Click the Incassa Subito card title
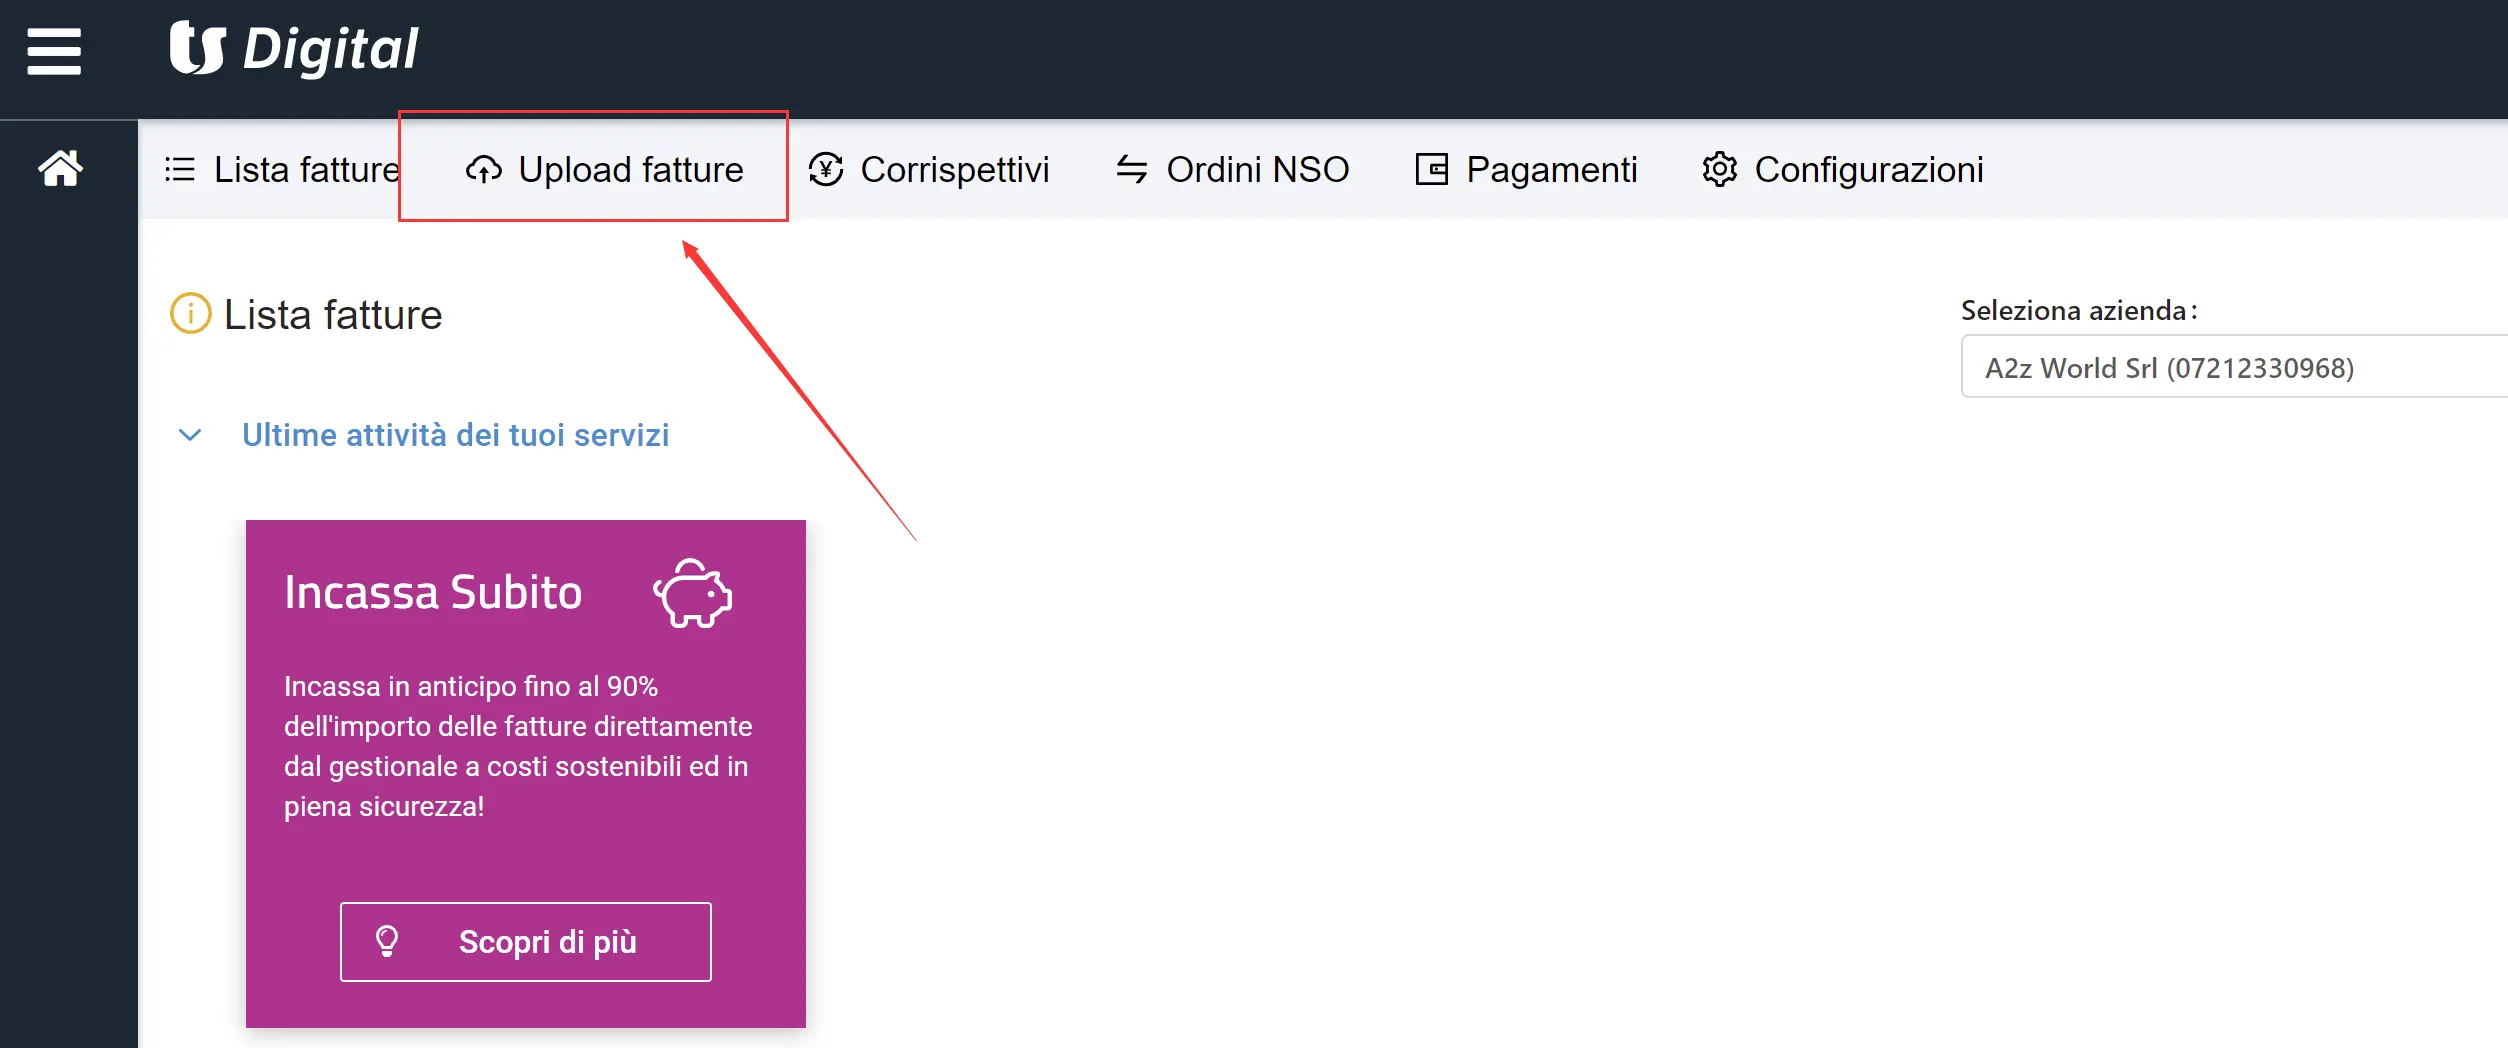The width and height of the screenshot is (2508, 1048). [433, 592]
